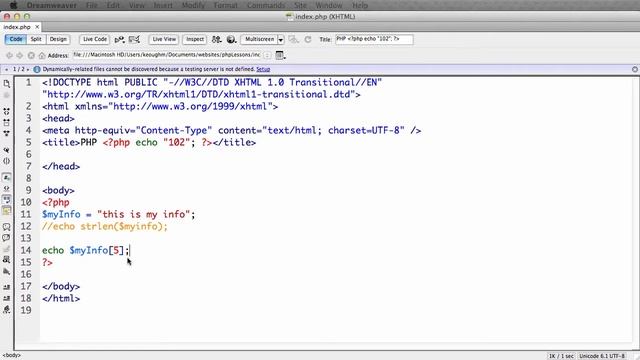Open the Apple menu
This screenshot has width=640, height=360.
click(x=13, y=5)
